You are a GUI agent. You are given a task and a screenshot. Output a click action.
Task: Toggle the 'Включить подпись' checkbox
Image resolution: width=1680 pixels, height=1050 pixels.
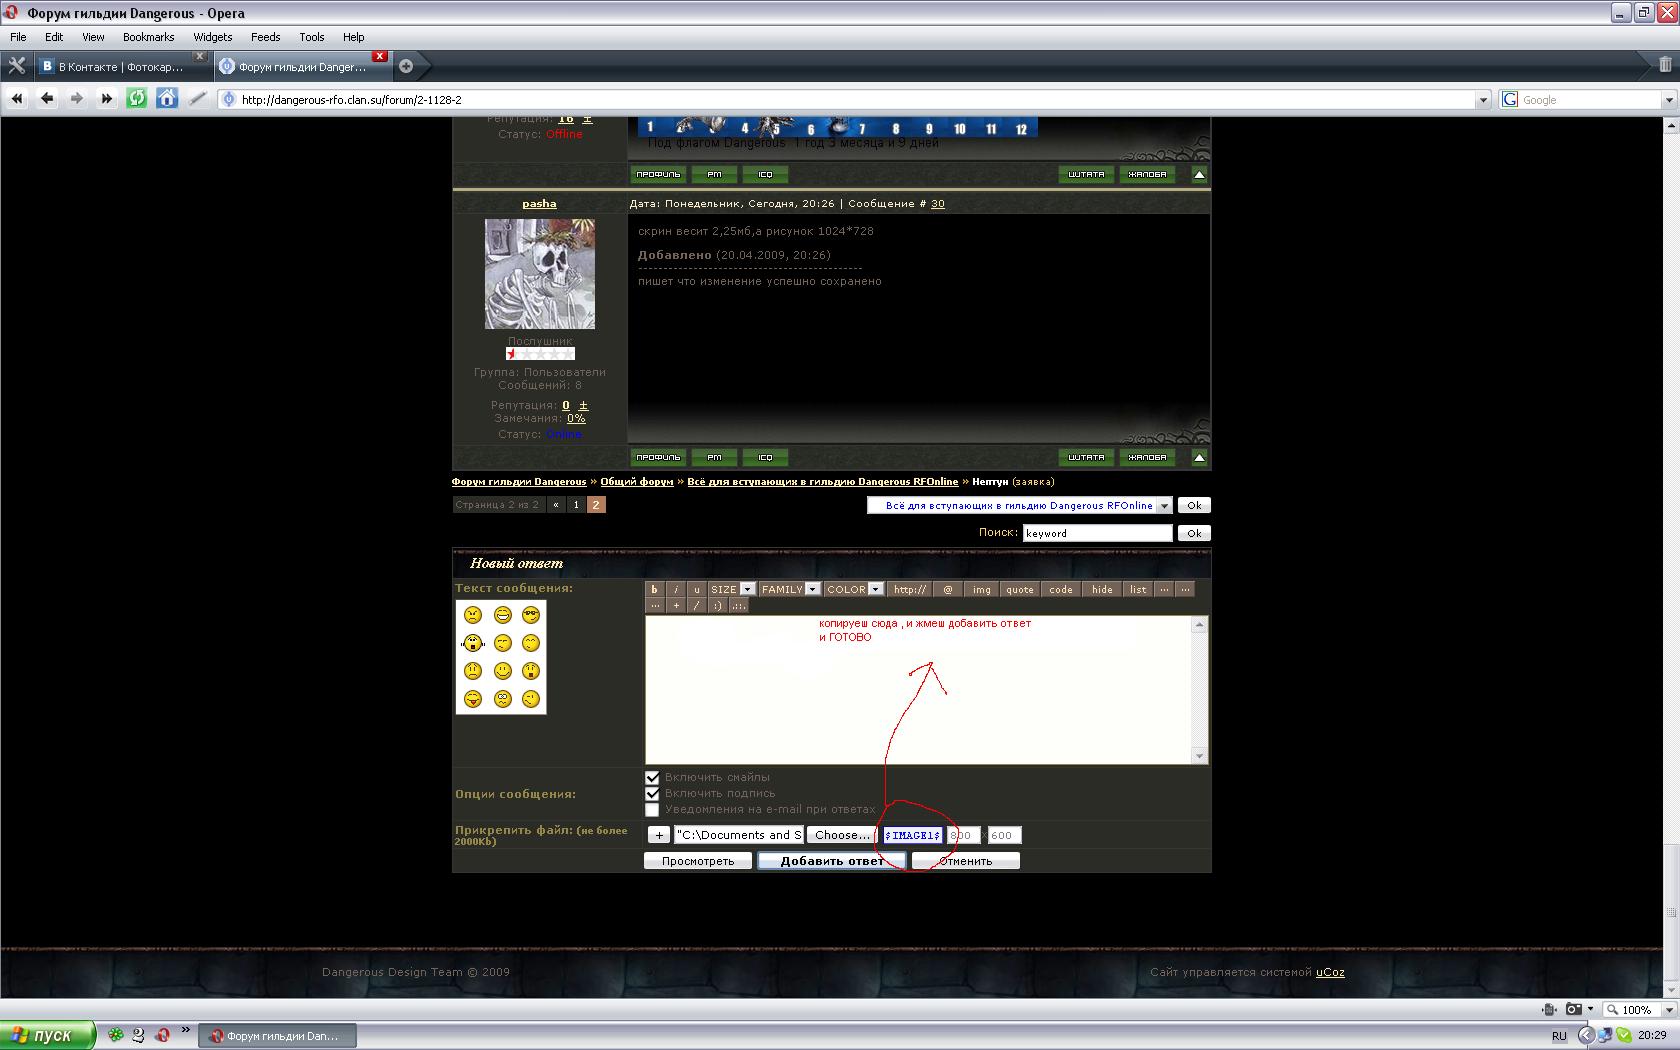[x=652, y=793]
